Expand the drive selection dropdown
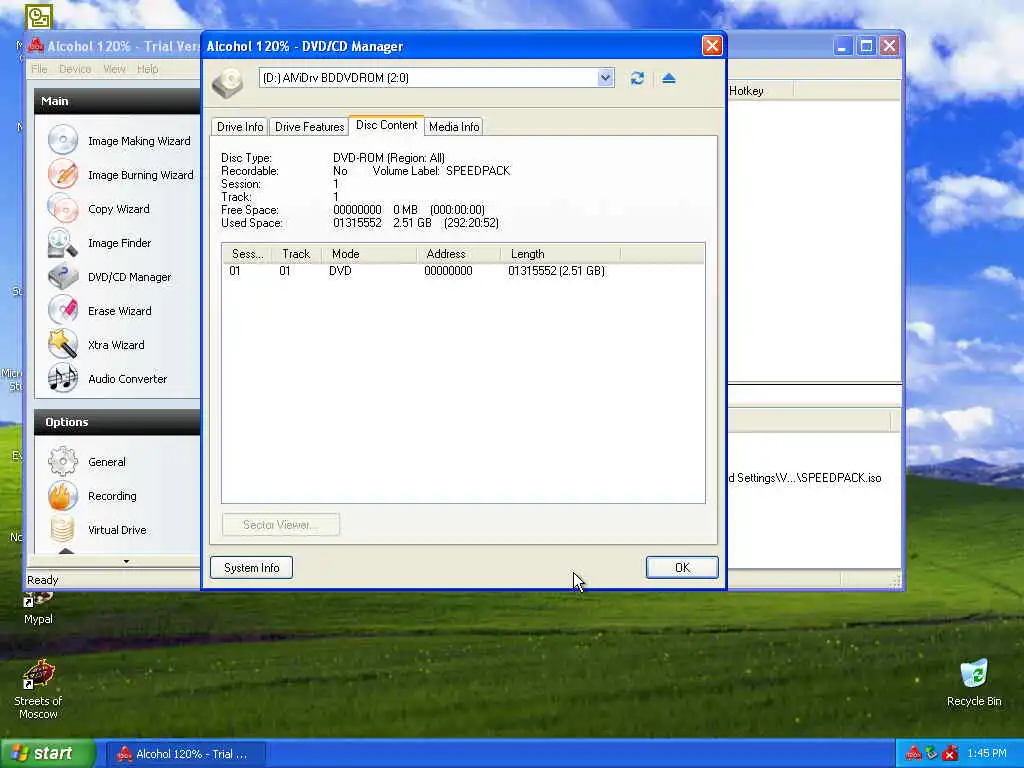This screenshot has width=1024, height=768. [605, 78]
